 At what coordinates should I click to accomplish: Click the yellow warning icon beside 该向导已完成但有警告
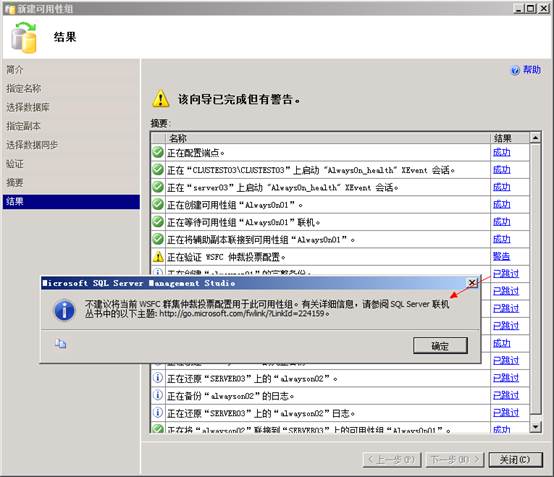coord(161,99)
